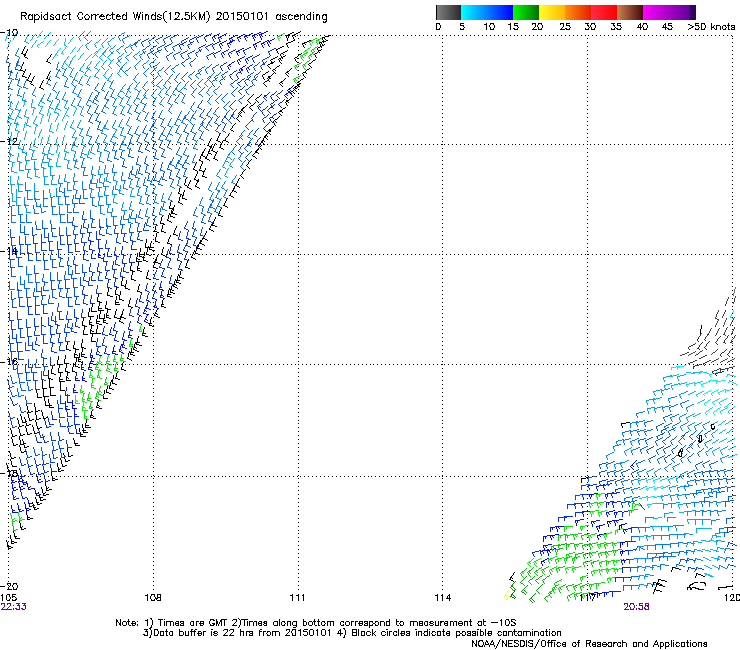Click the latitude label '-16'
The width and height of the screenshot is (740, 650).
pyautogui.click(x=9, y=362)
